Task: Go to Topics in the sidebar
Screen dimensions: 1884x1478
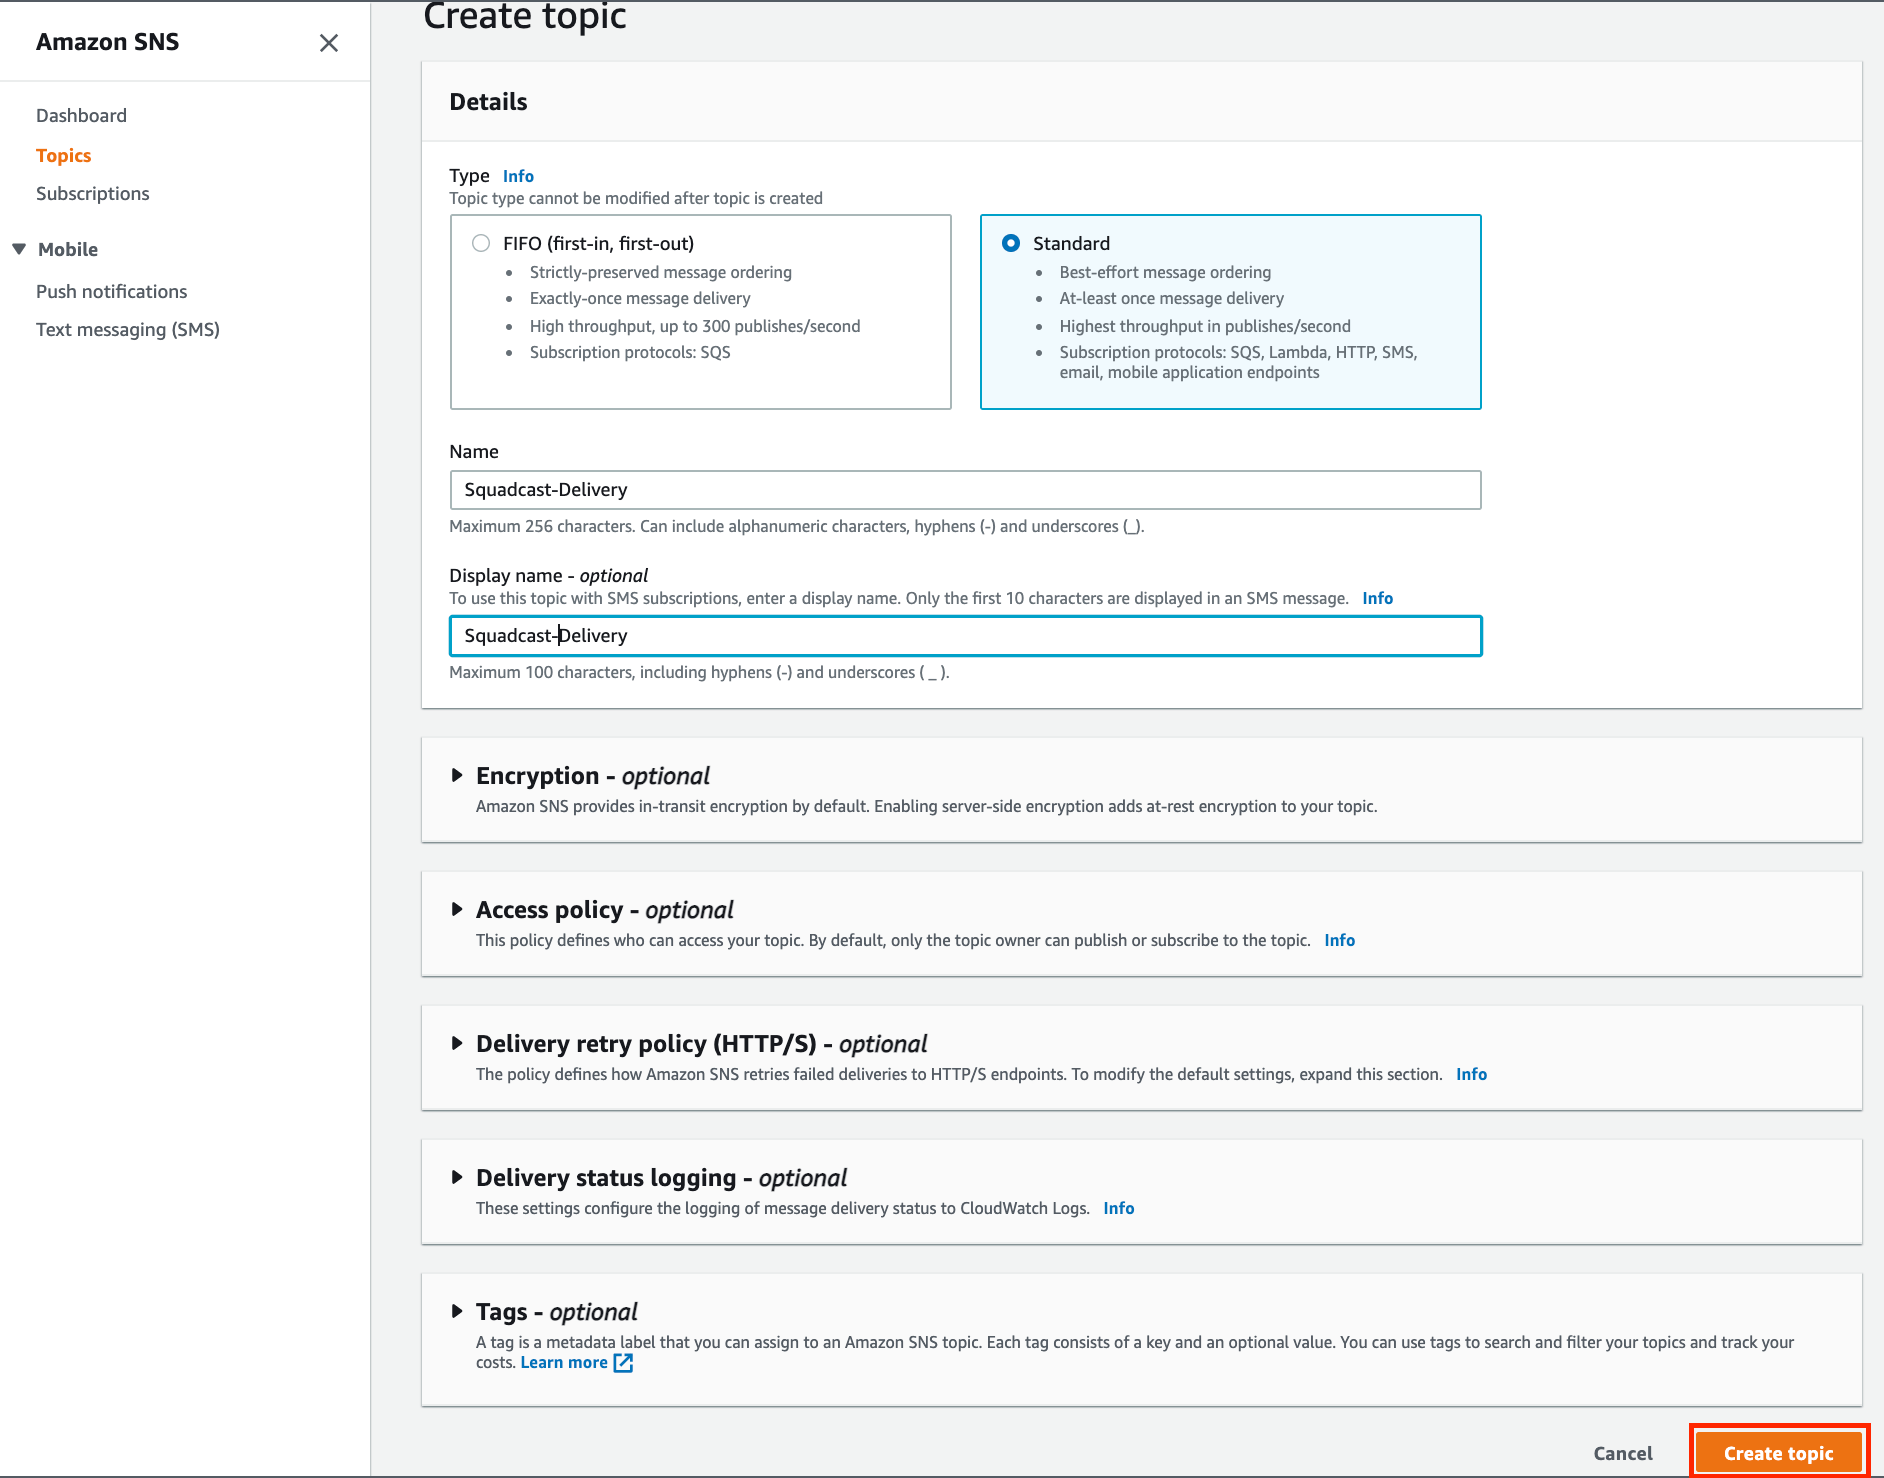Action: (x=63, y=155)
